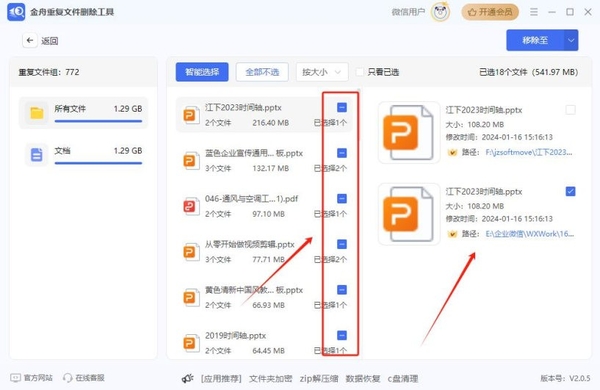Screen dimensions: 600x390
Task: Click the PDF icon of 046-通风与空调 file
Action: [190, 206]
